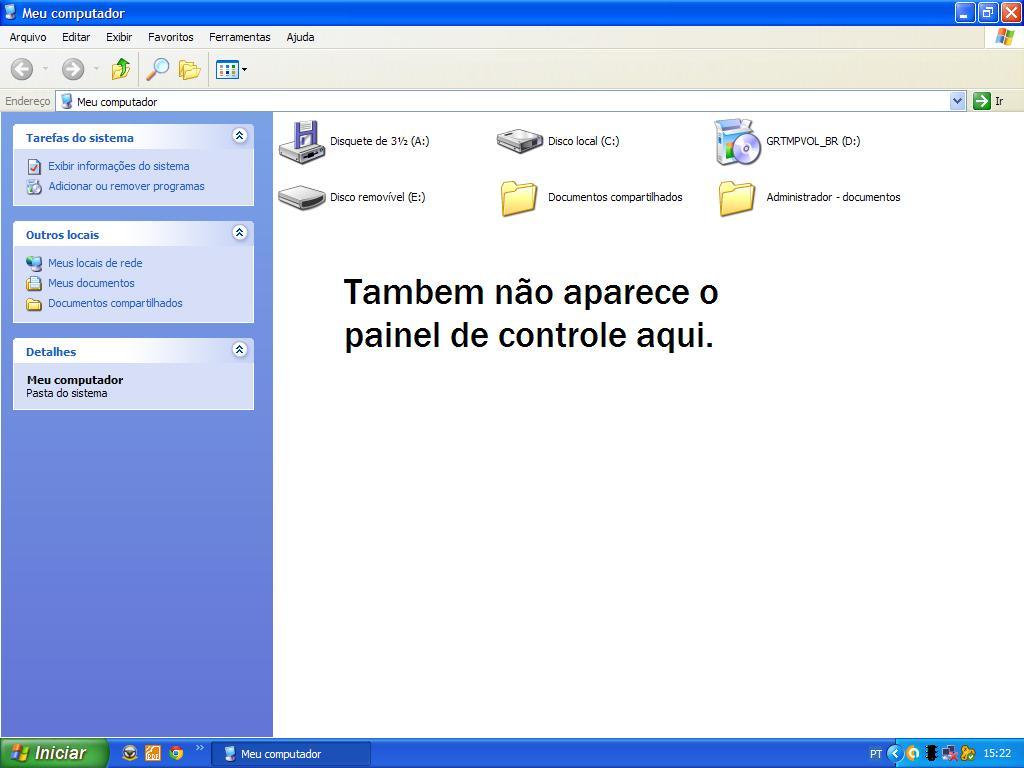Click the Meus locais de rede icon

34,263
